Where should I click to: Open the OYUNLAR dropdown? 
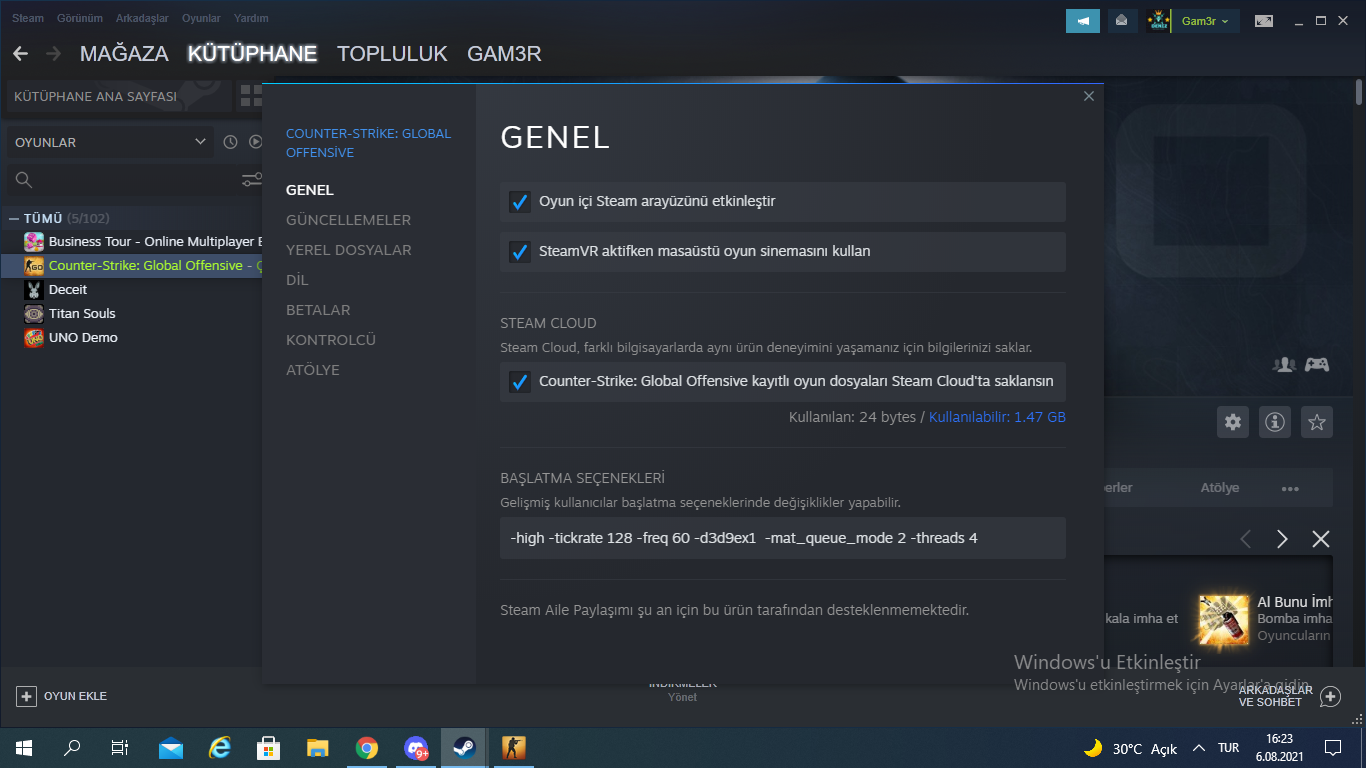coord(110,142)
